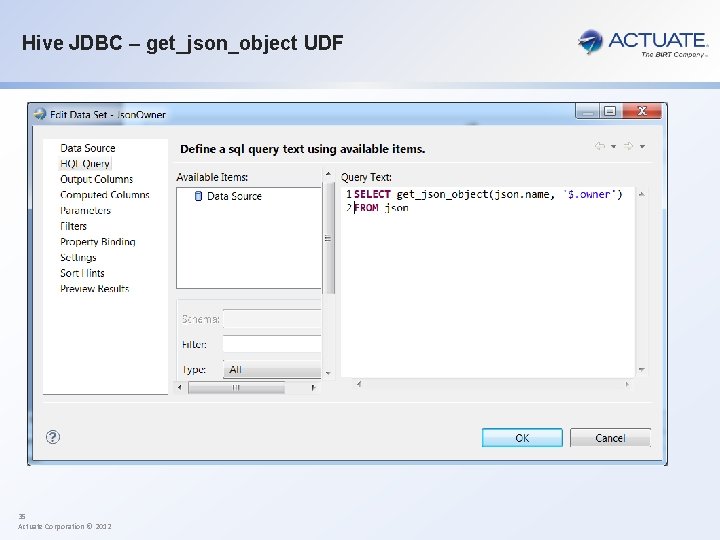Screen dimensions: 720x540
Task: Click get_json_object function name in query
Action: click(443, 194)
